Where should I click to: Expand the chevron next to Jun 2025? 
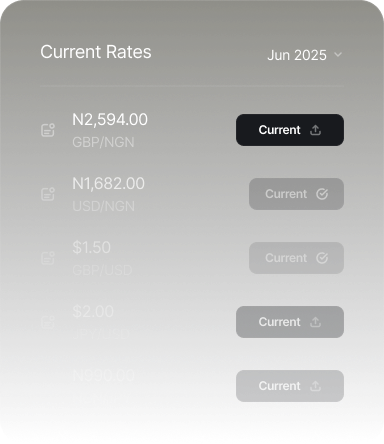pos(338,54)
